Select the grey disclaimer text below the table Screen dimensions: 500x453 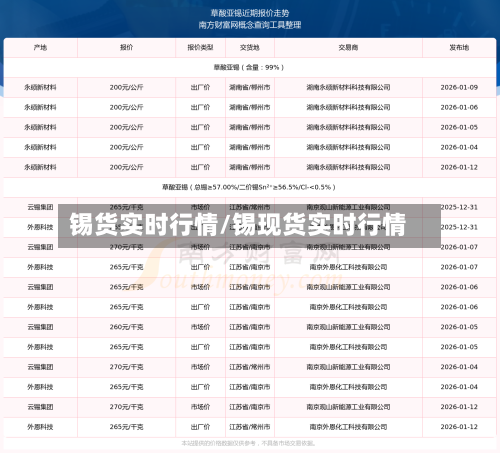coord(249,443)
